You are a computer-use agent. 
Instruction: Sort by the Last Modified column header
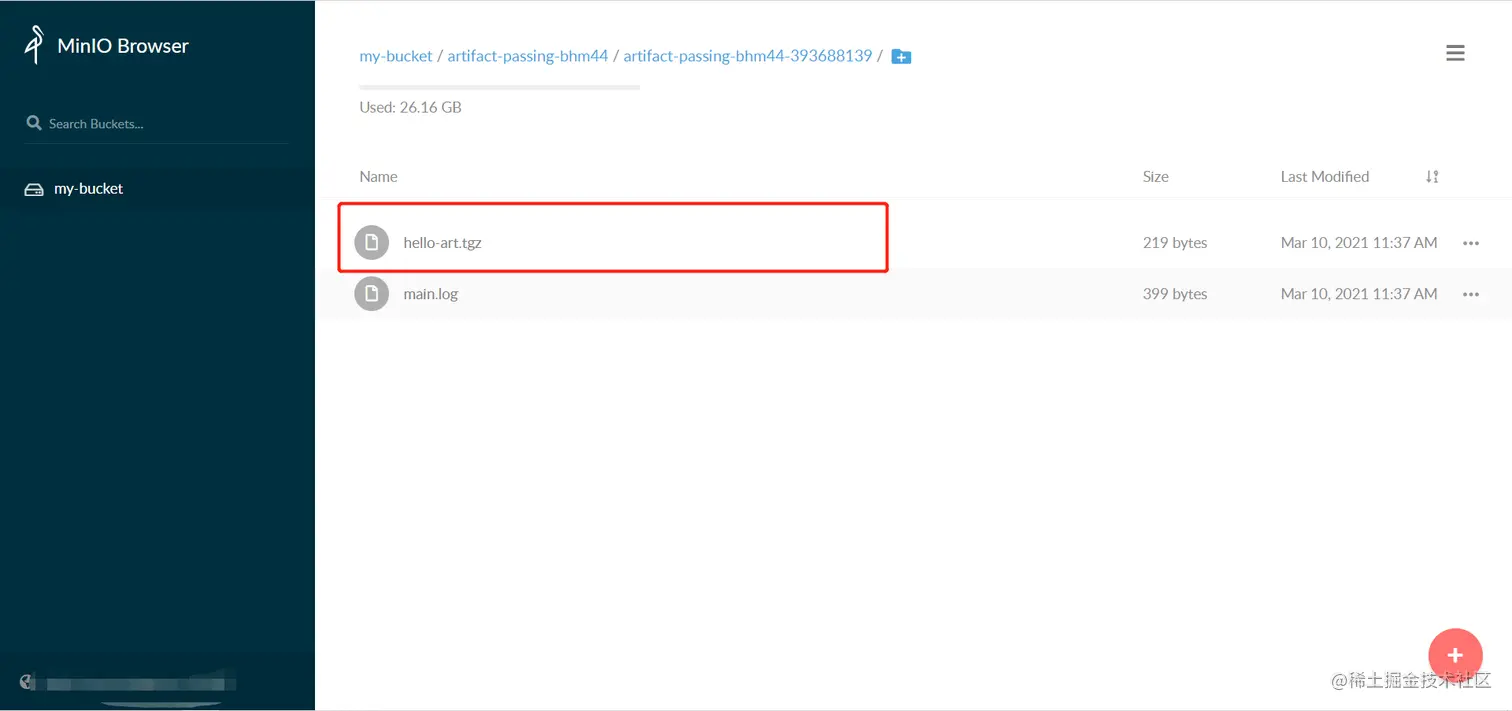click(1325, 176)
